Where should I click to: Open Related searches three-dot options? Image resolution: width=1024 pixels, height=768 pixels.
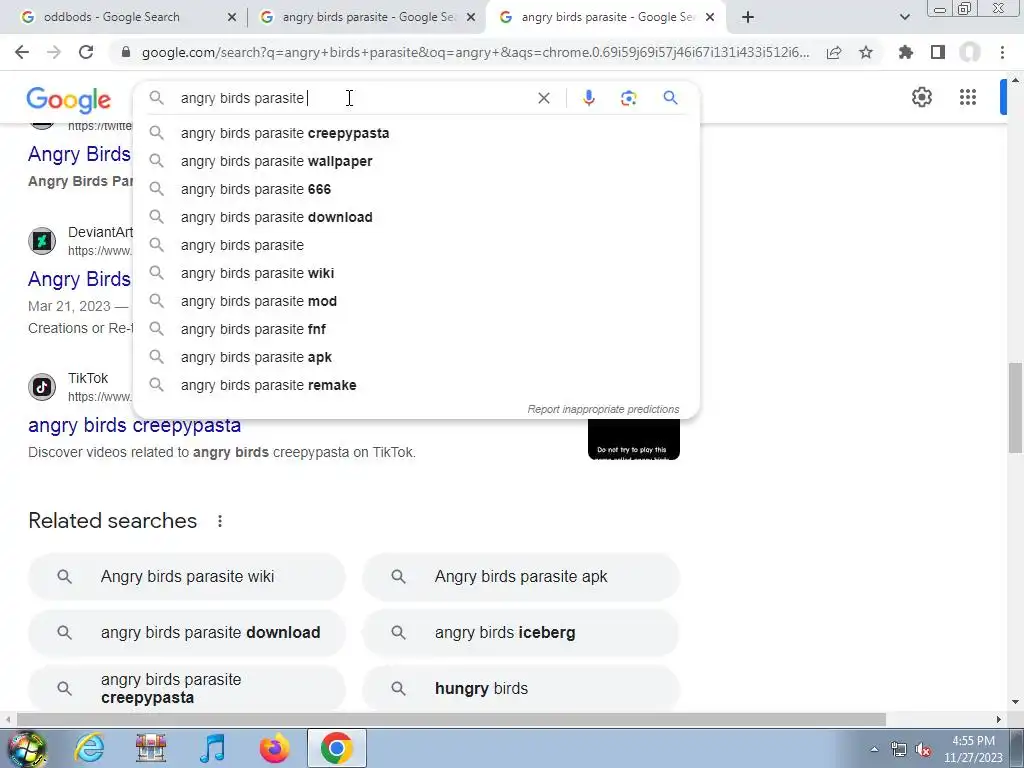(220, 521)
